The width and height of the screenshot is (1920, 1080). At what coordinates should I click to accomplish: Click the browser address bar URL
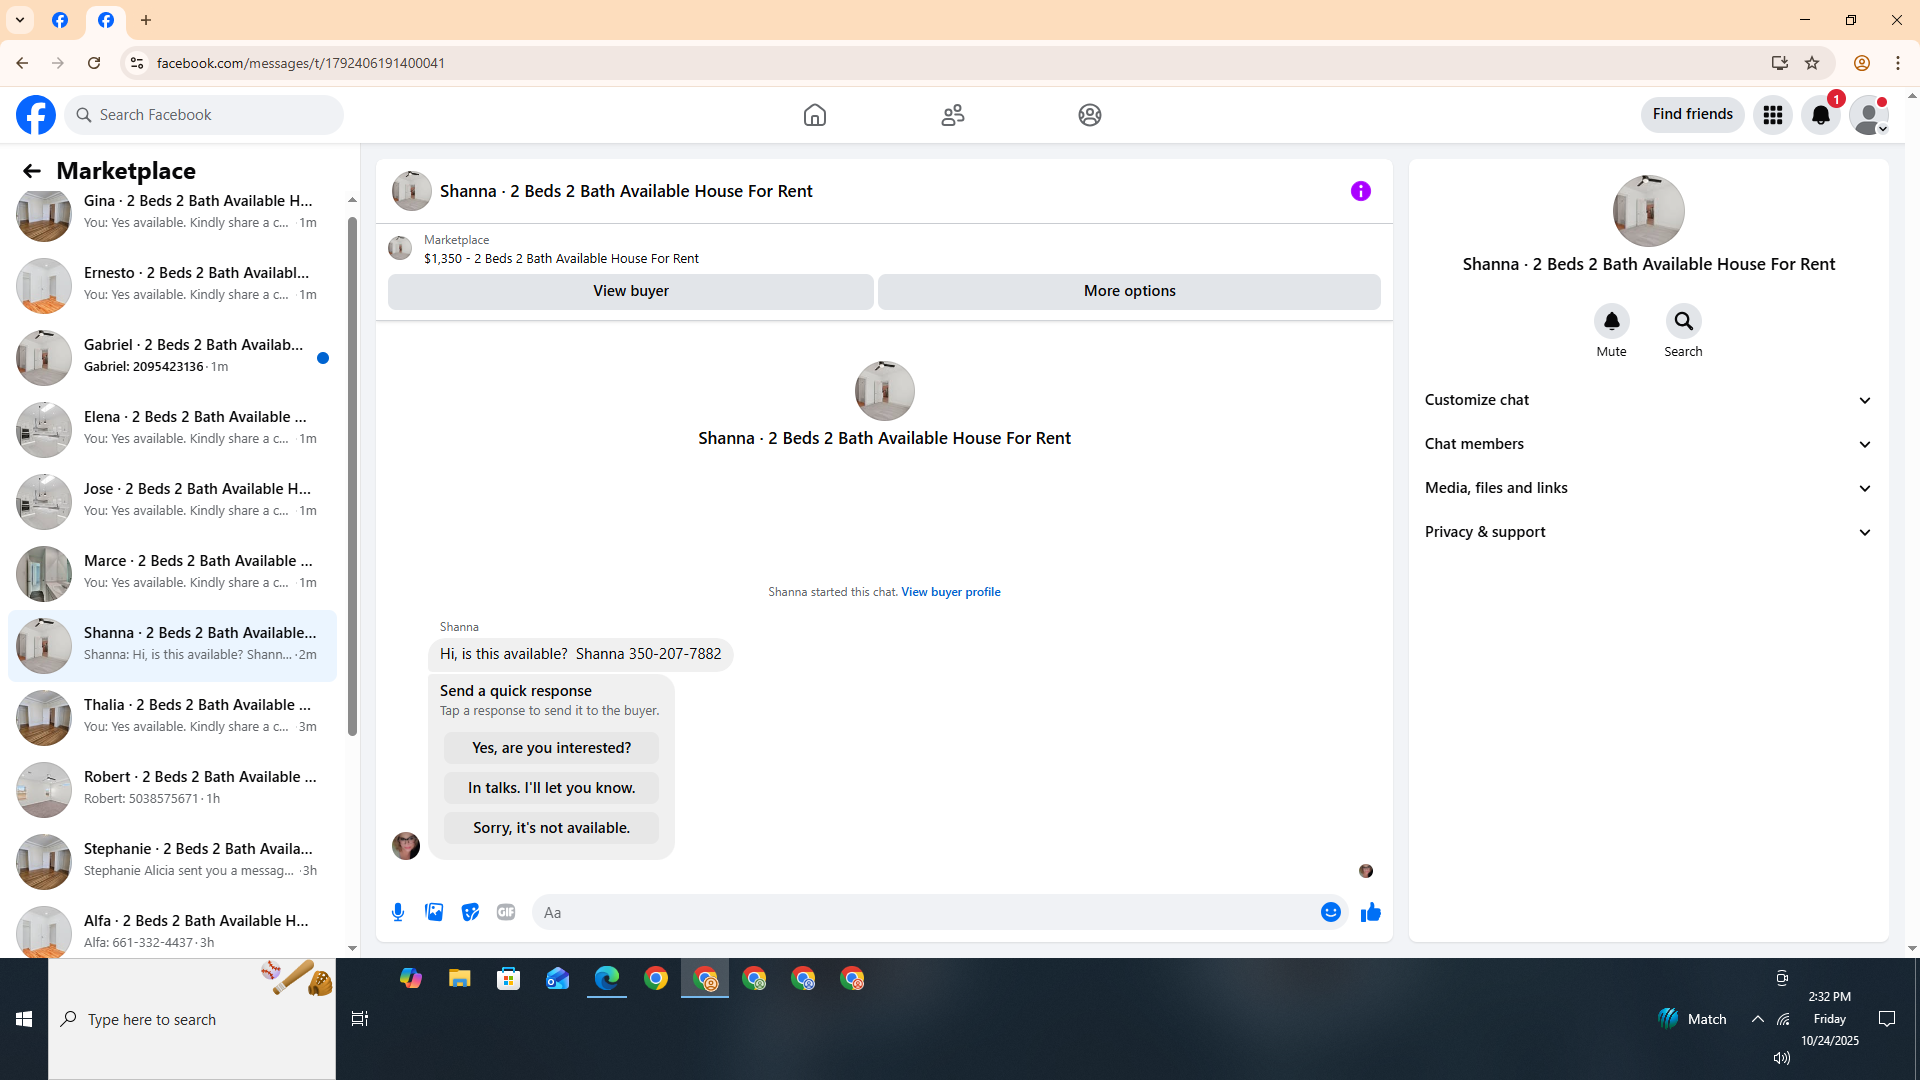click(x=300, y=63)
